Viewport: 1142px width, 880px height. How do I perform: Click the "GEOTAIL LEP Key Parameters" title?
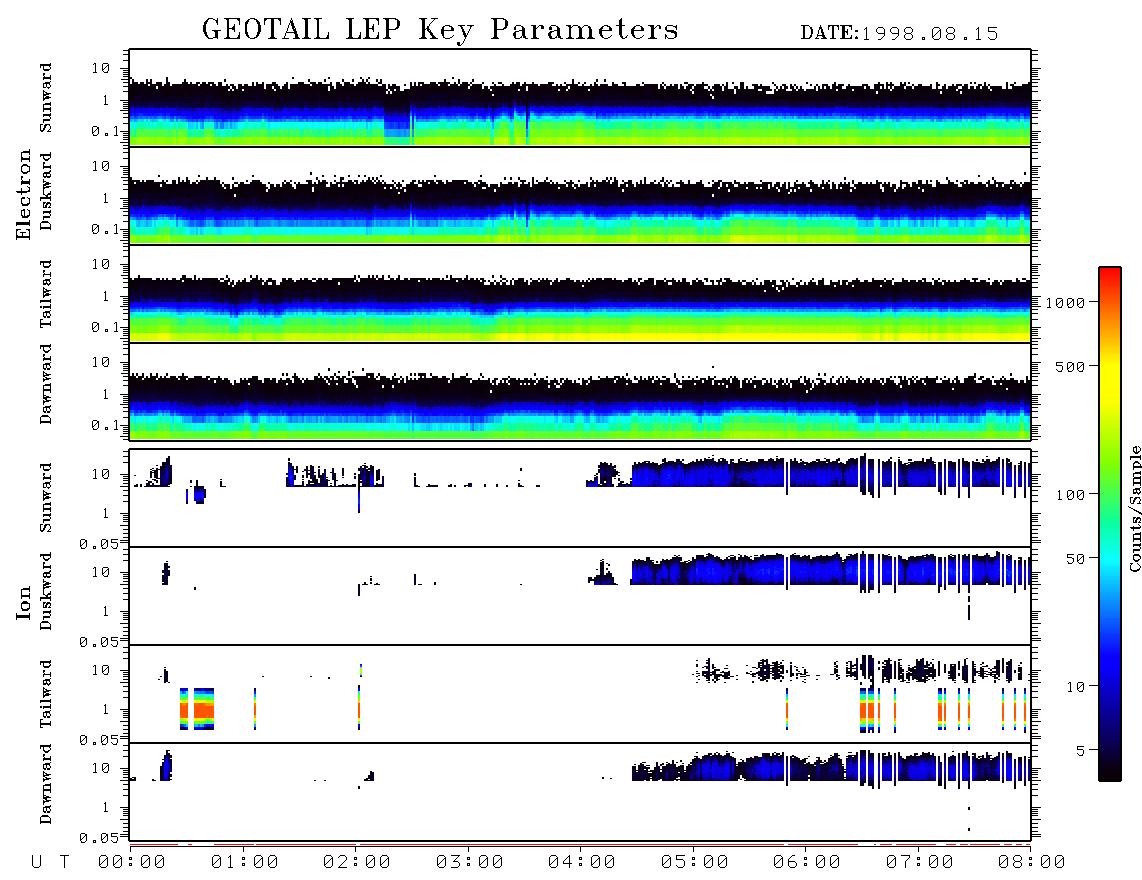point(440,30)
